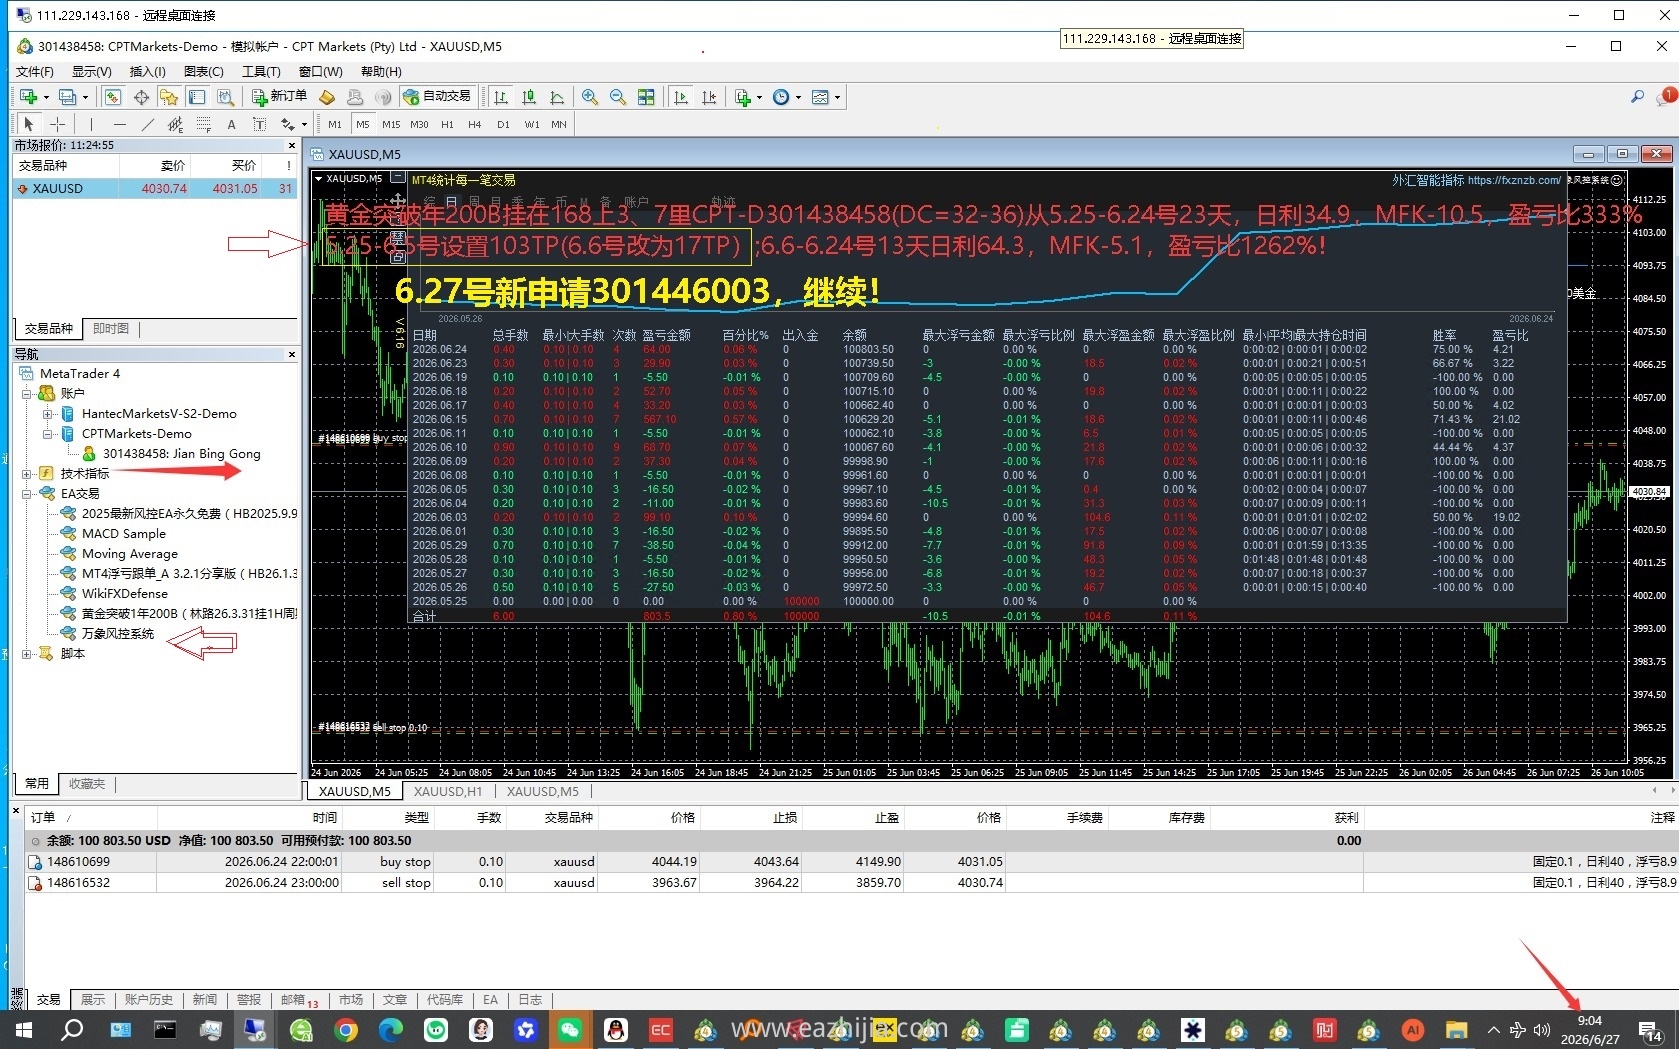Viewport: 1679px width, 1049px height.
Task: Toggle the 自动交易 auto trading button
Action: (x=437, y=97)
